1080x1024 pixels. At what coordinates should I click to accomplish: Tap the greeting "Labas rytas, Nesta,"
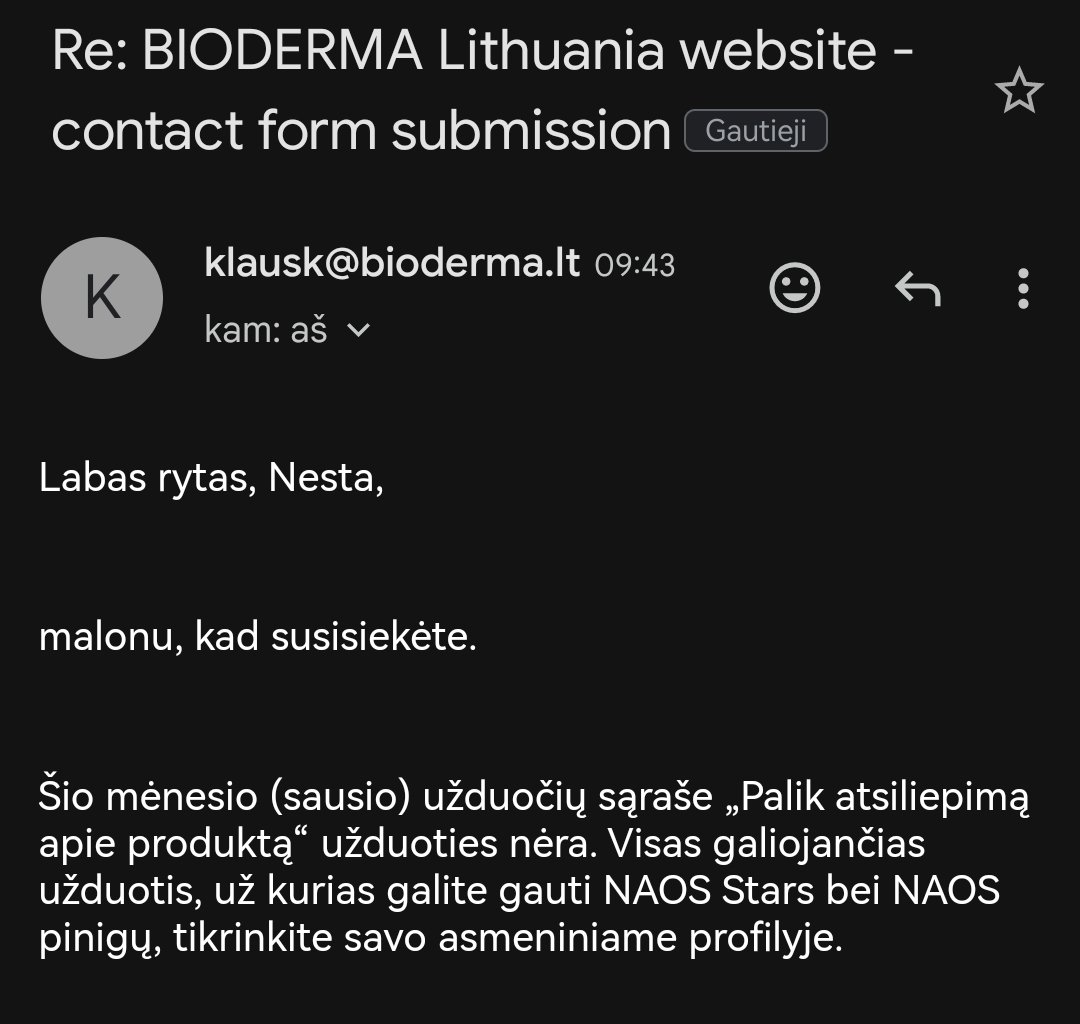(x=211, y=477)
